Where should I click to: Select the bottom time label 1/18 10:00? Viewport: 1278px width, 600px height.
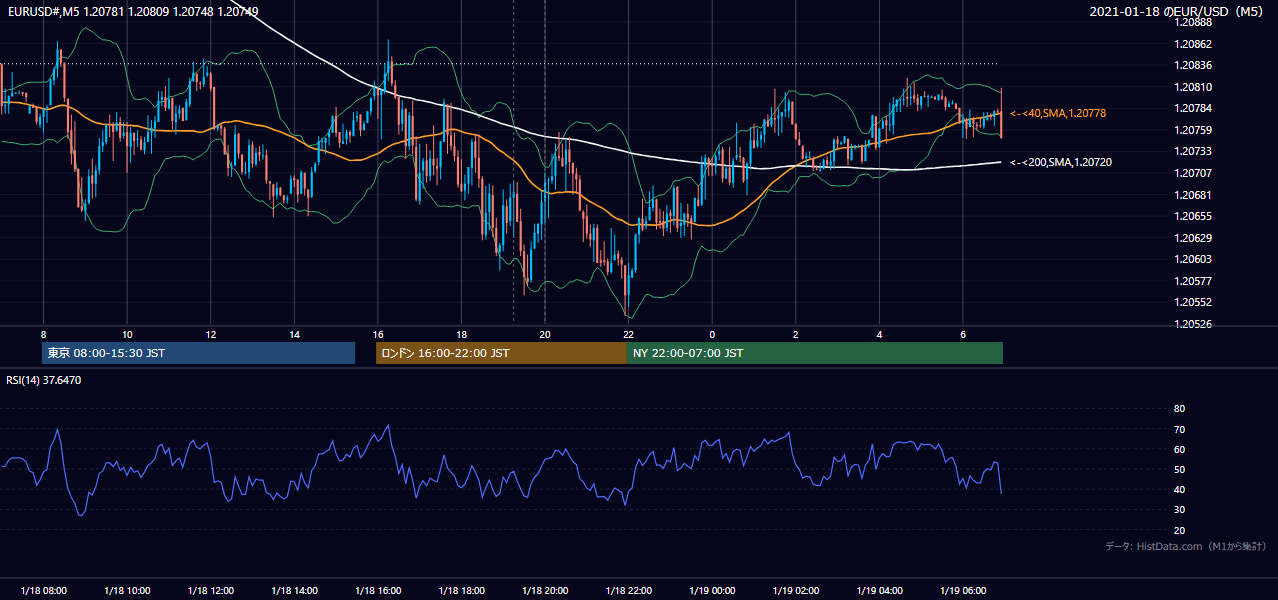pyautogui.click(x=127, y=591)
